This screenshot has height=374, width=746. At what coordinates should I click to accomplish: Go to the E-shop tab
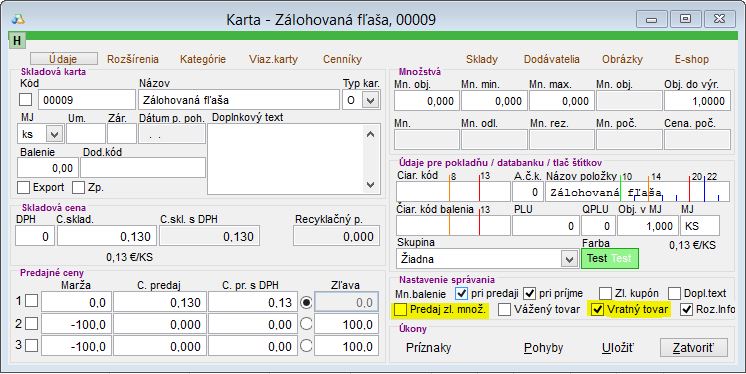click(x=692, y=59)
